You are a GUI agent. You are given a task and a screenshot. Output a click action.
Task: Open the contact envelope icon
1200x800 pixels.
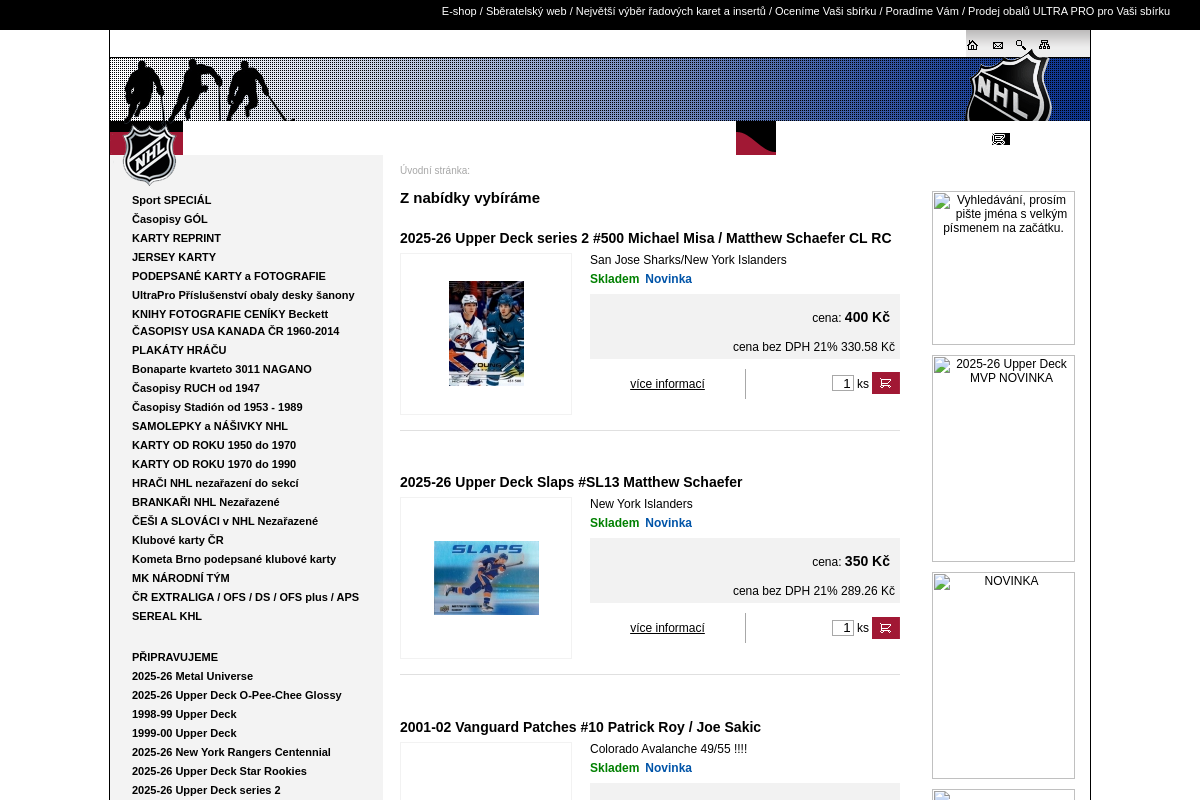click(997, 45)
